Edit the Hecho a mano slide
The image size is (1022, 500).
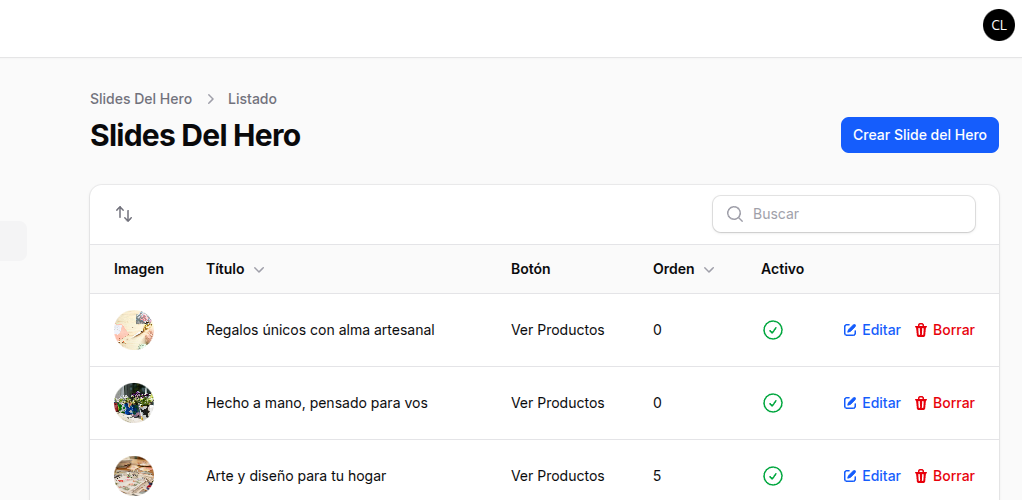point(872,403)
